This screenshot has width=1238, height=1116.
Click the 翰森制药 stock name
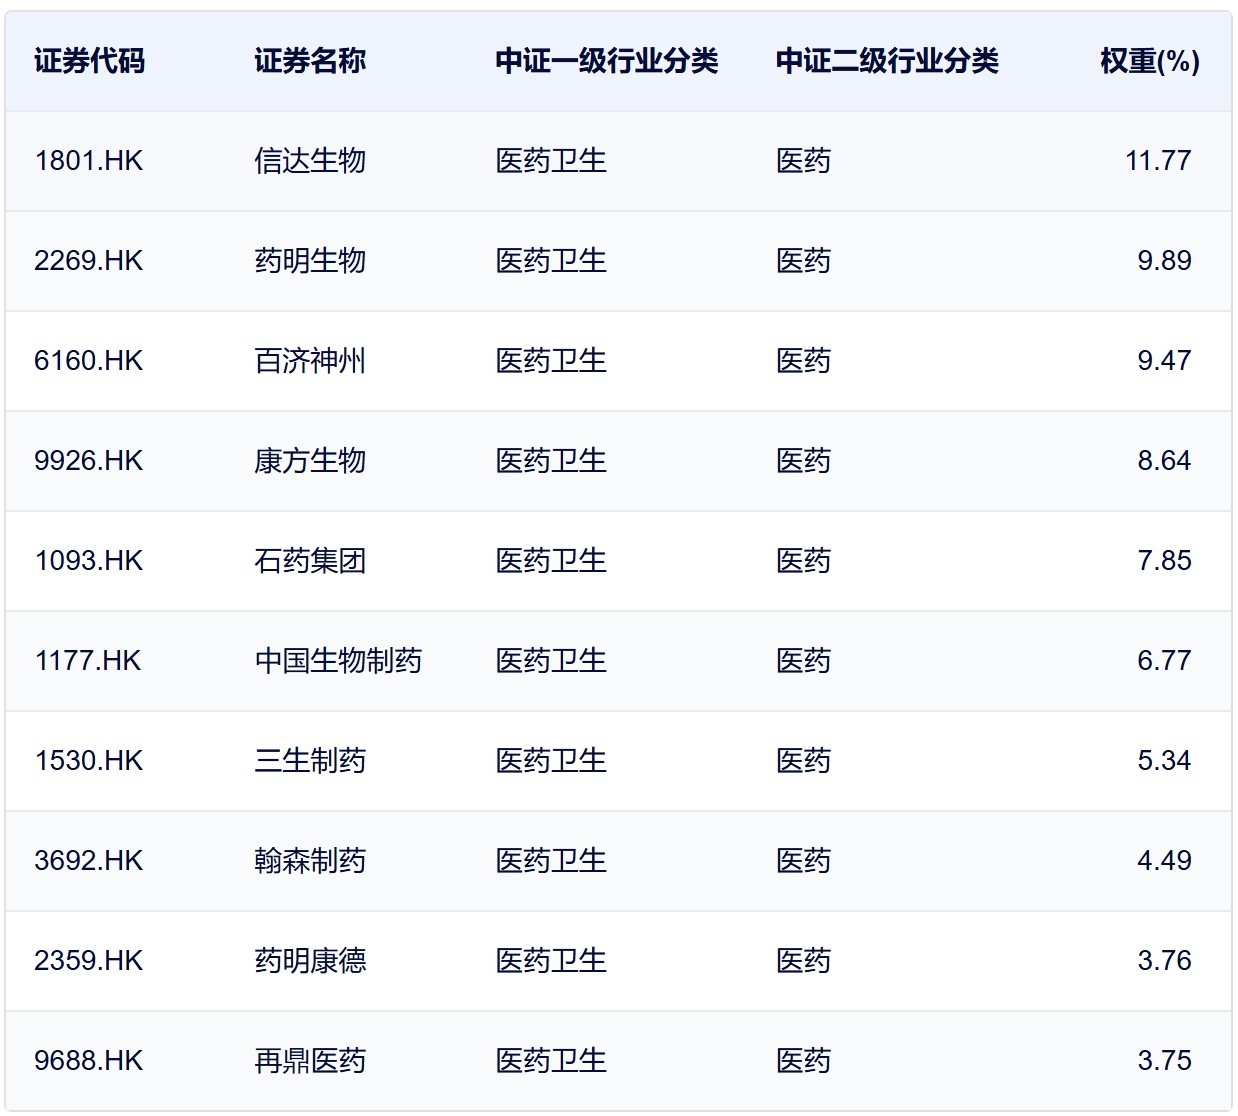311,861
